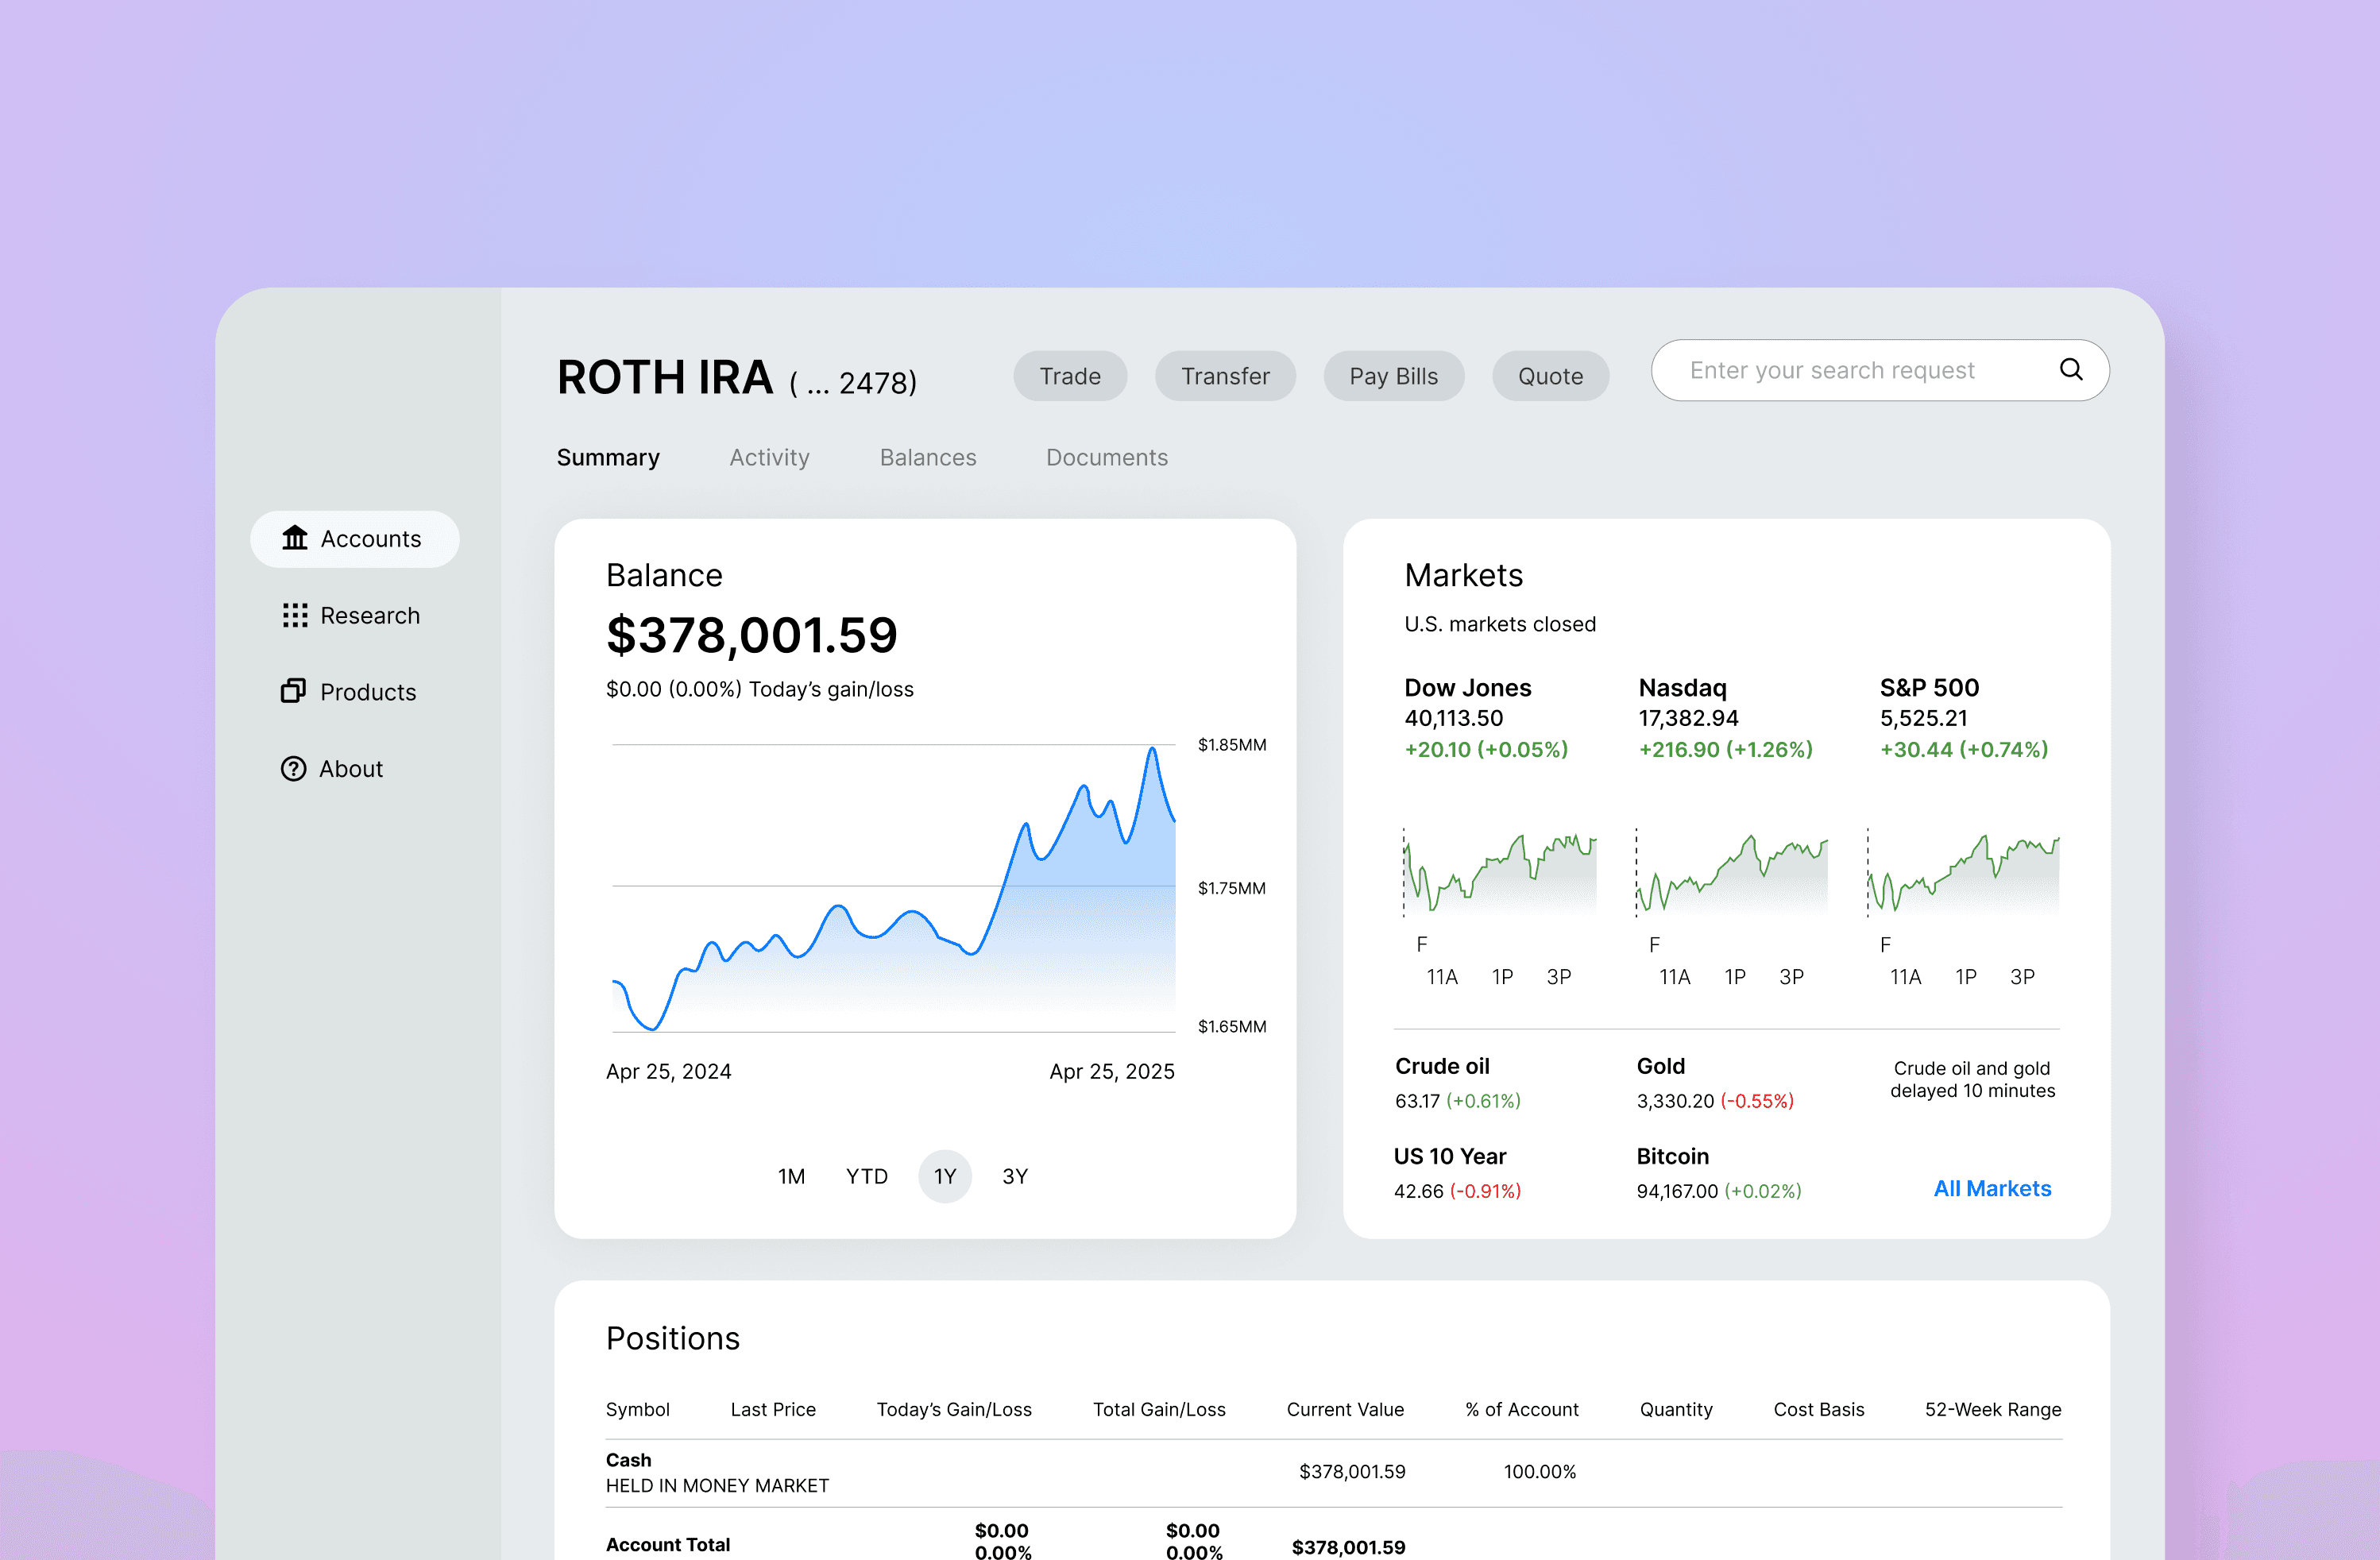2380x1560 pixels.
Task: Select the Dow Jones index name
Action: tap(1467, 687)
